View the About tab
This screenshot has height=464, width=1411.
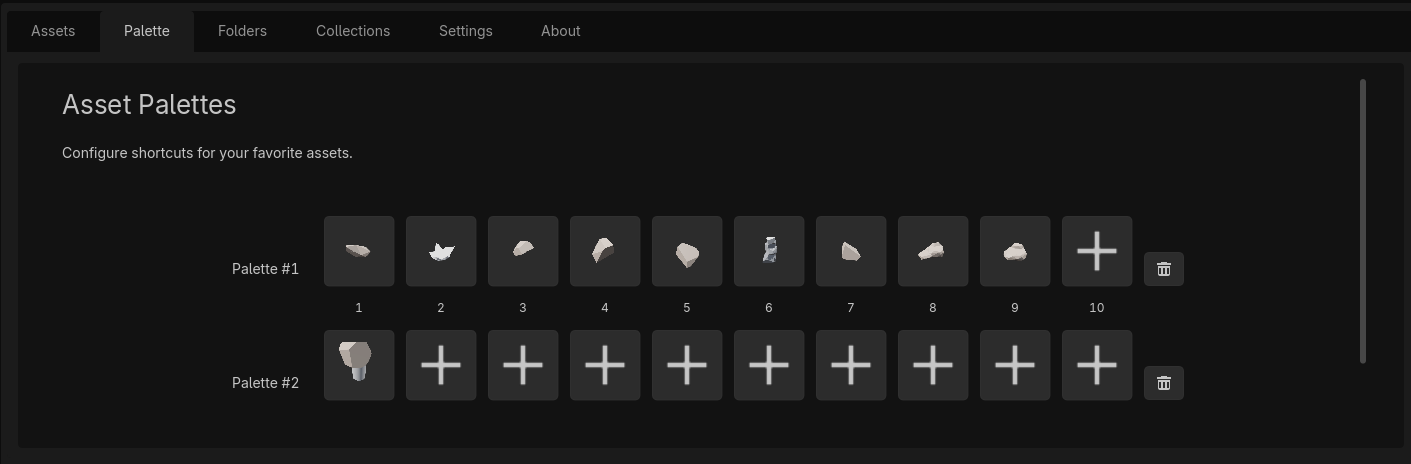[561, 31]
